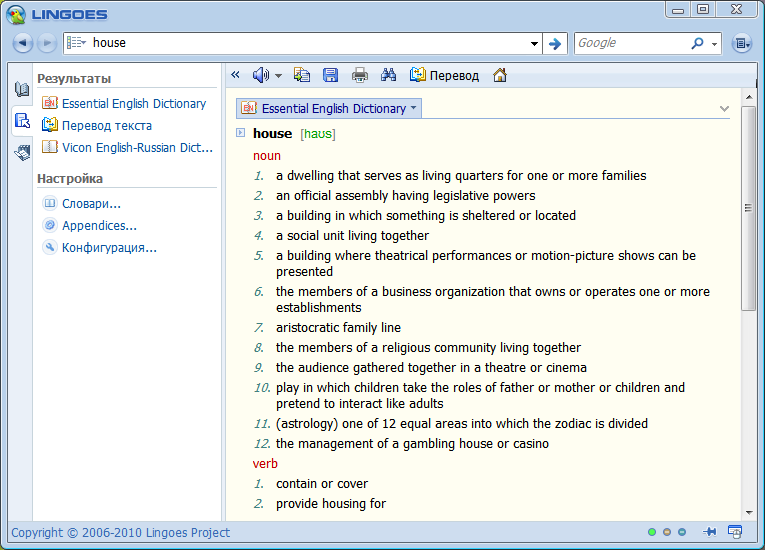Save the entry with the floppy disk icon

331,75
